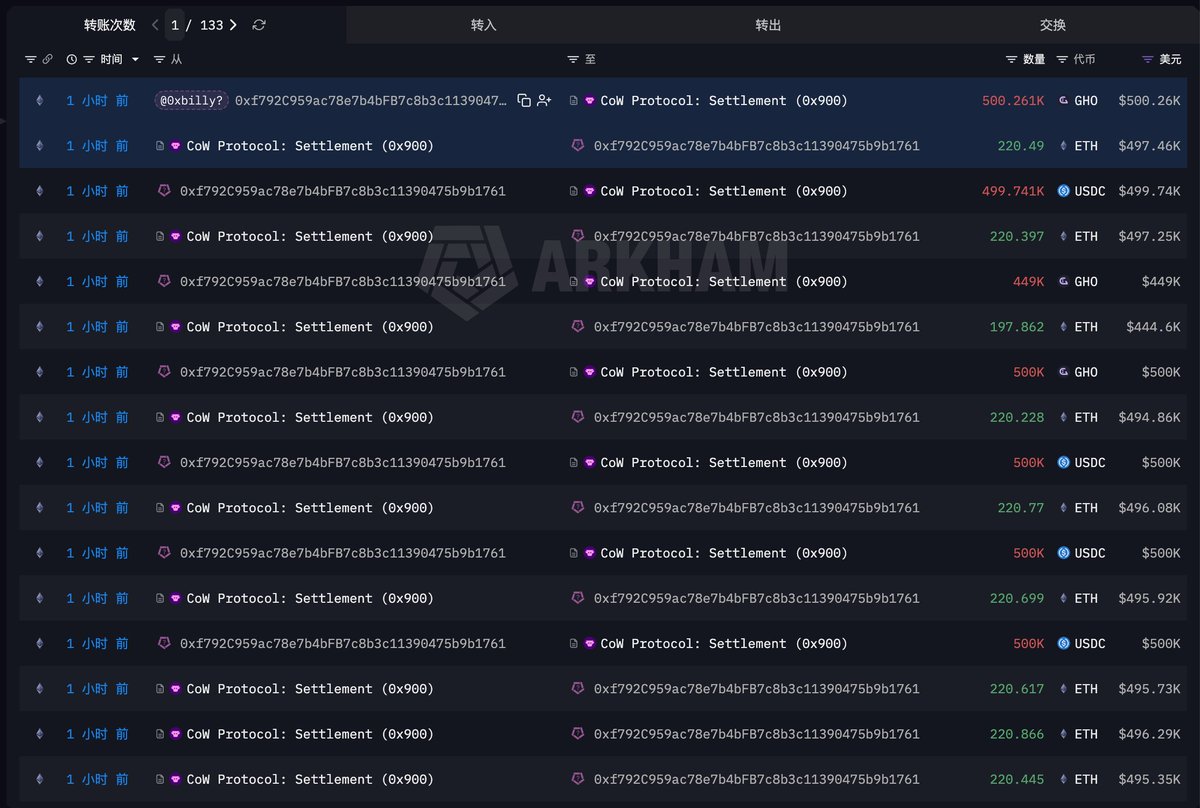The width and height of the screenshot is (1200, 808).
Task: Open the sender address in the @0xbilly? row
Action: [x=371, y=101]
